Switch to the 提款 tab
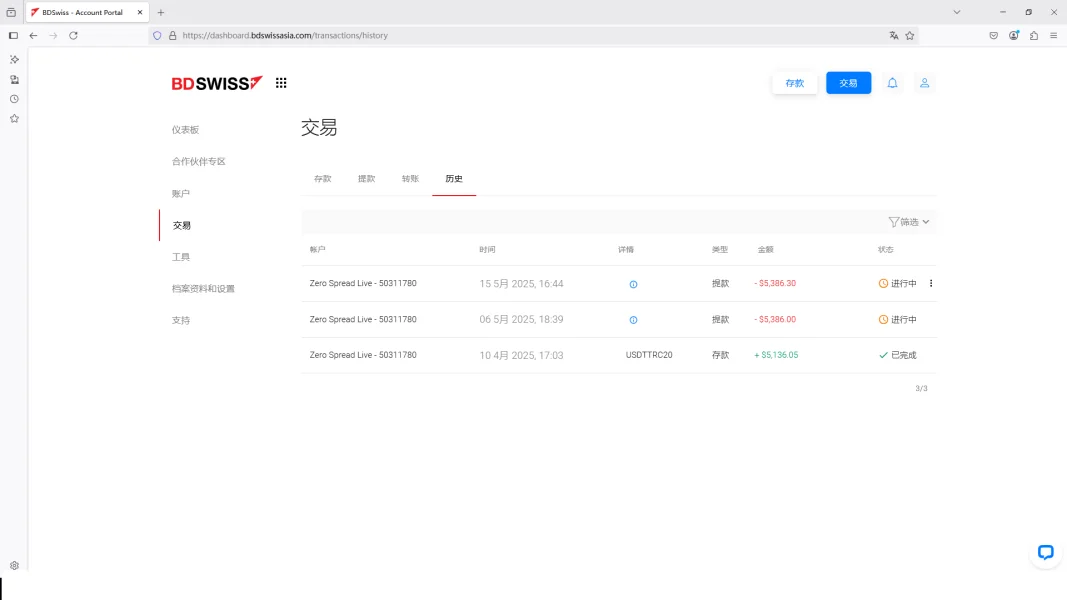This screenshot has width=1067, height=600. click(x=366, y=179)
